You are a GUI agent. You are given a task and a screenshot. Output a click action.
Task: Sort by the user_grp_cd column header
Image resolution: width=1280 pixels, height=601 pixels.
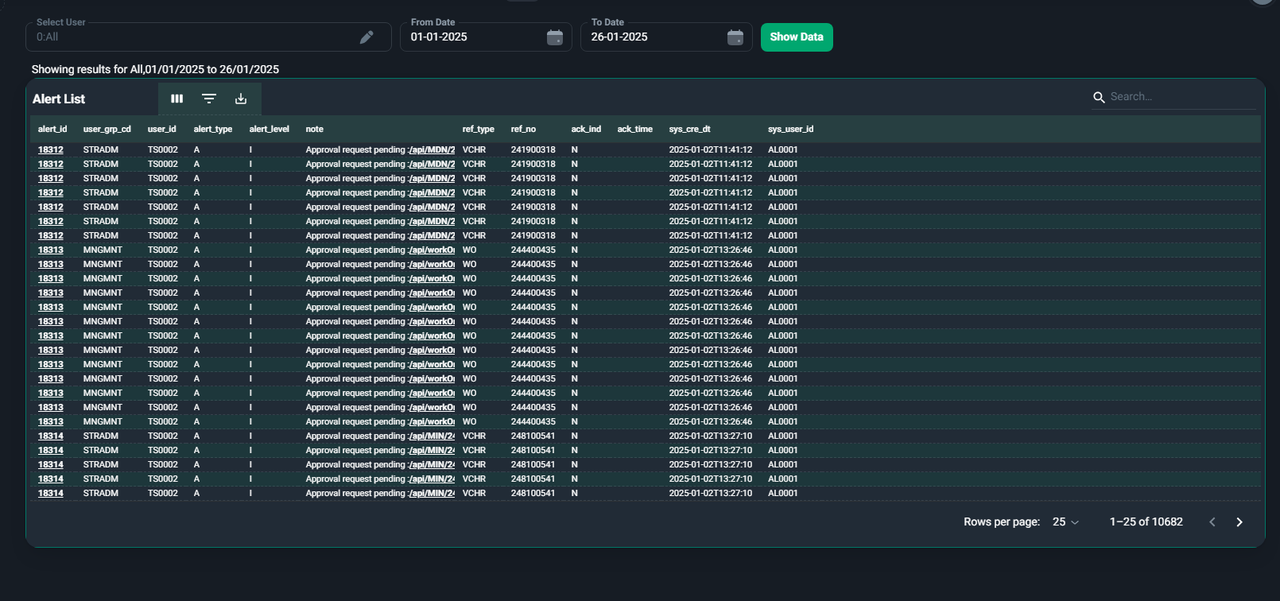pyautogui.click(x=107, y=129)
